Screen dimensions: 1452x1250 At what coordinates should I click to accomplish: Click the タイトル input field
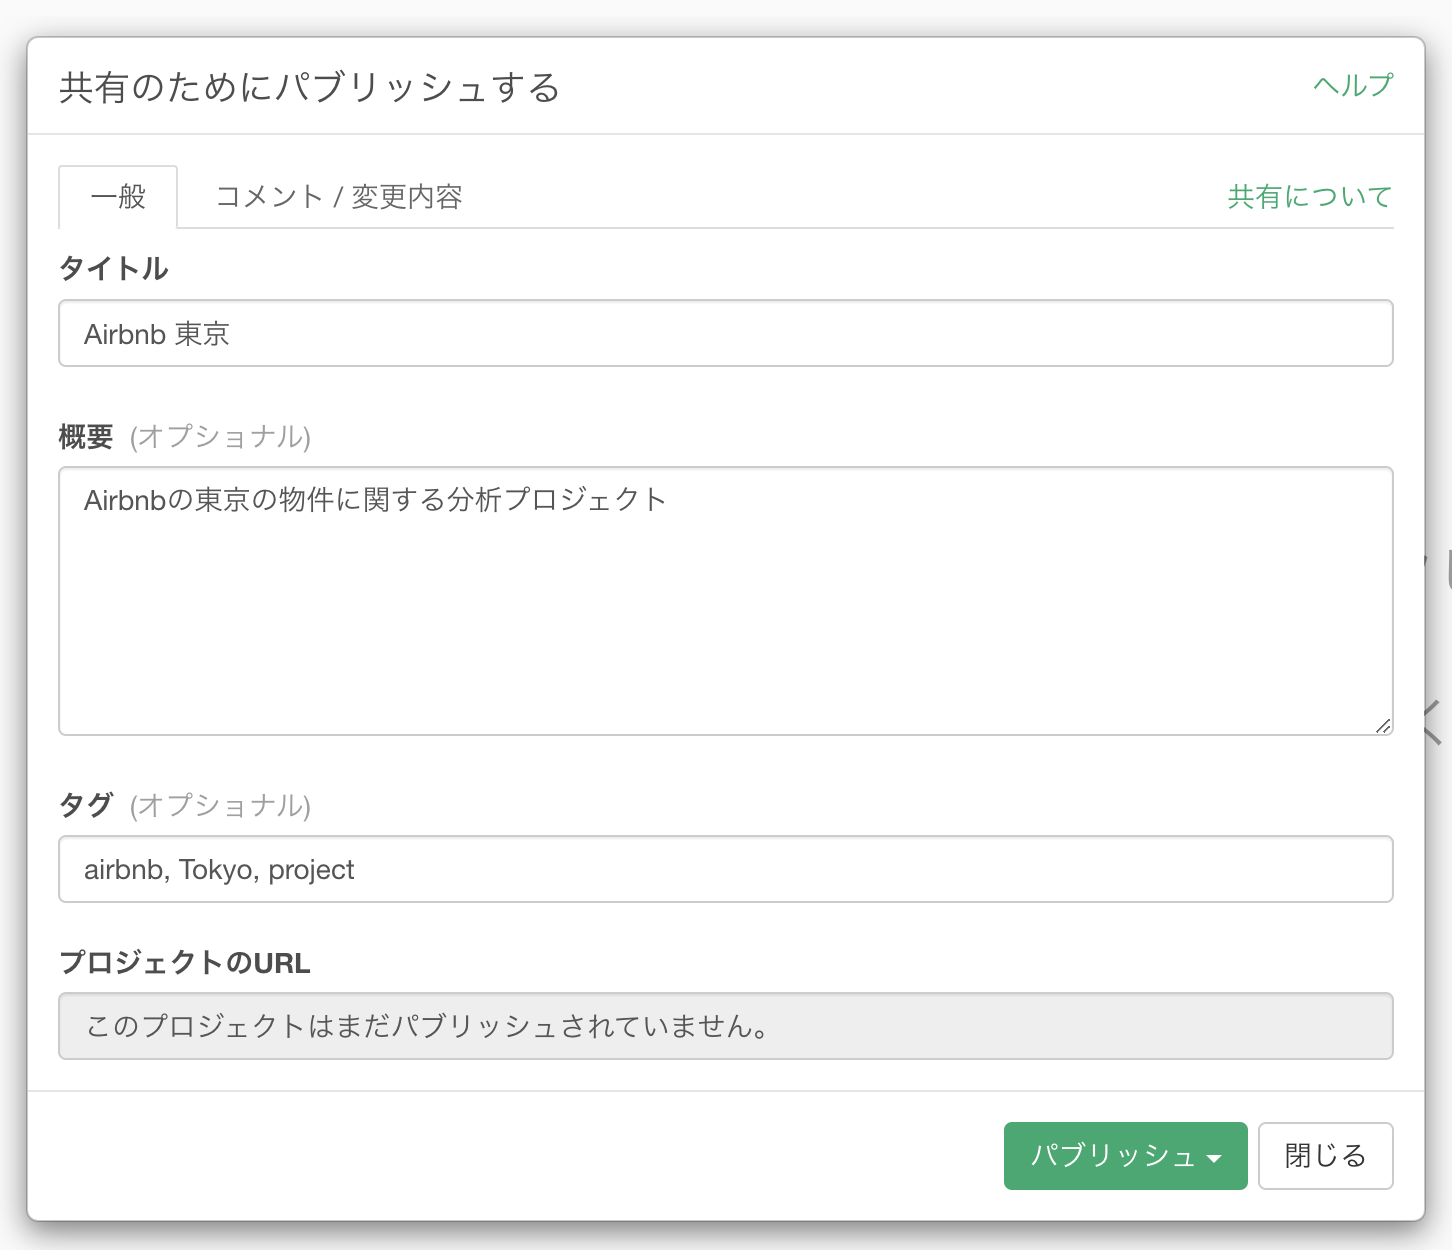pos(726,333)
